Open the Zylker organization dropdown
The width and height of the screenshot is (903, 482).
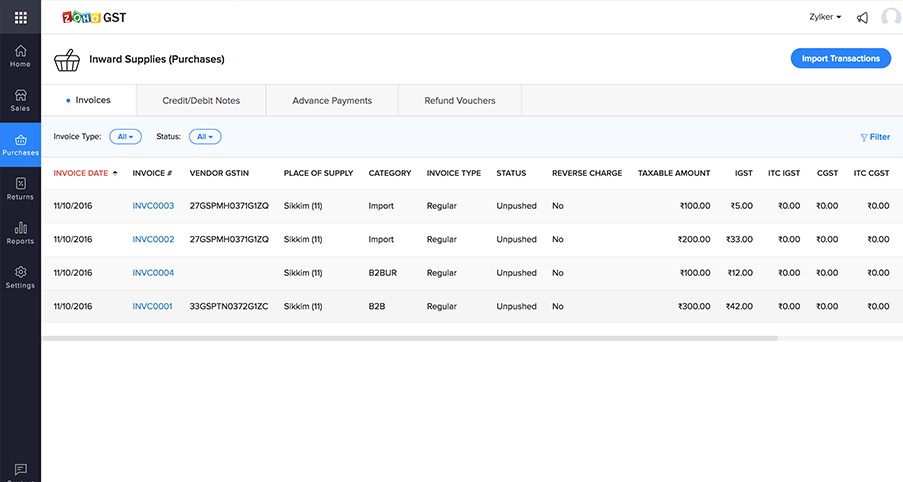point(824,17)
